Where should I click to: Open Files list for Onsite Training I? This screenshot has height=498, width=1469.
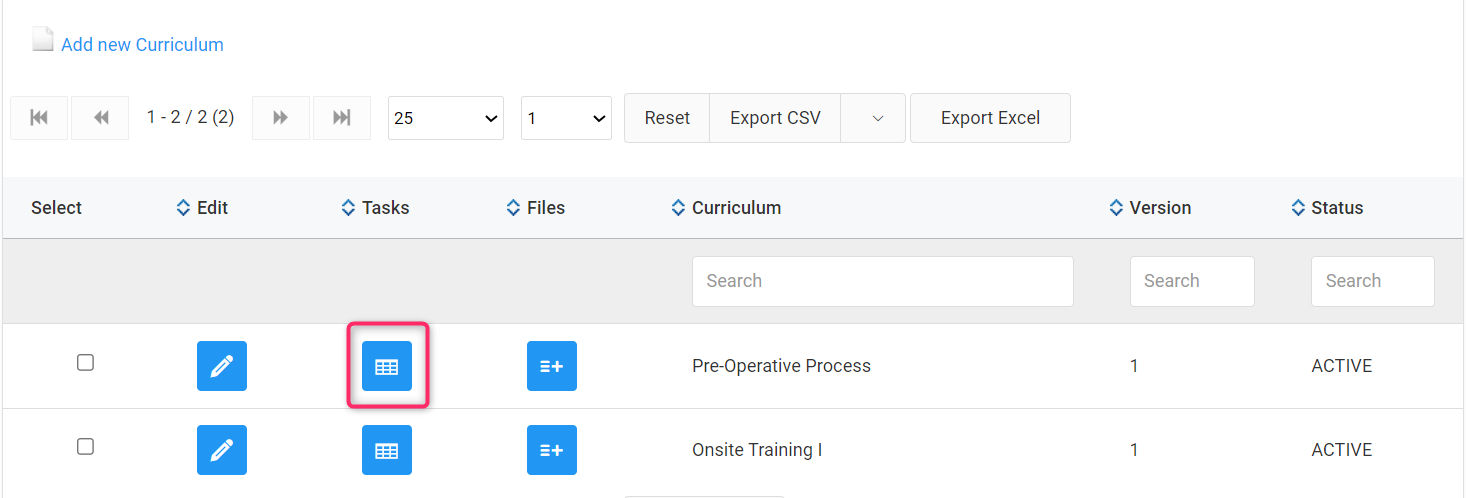552,450
